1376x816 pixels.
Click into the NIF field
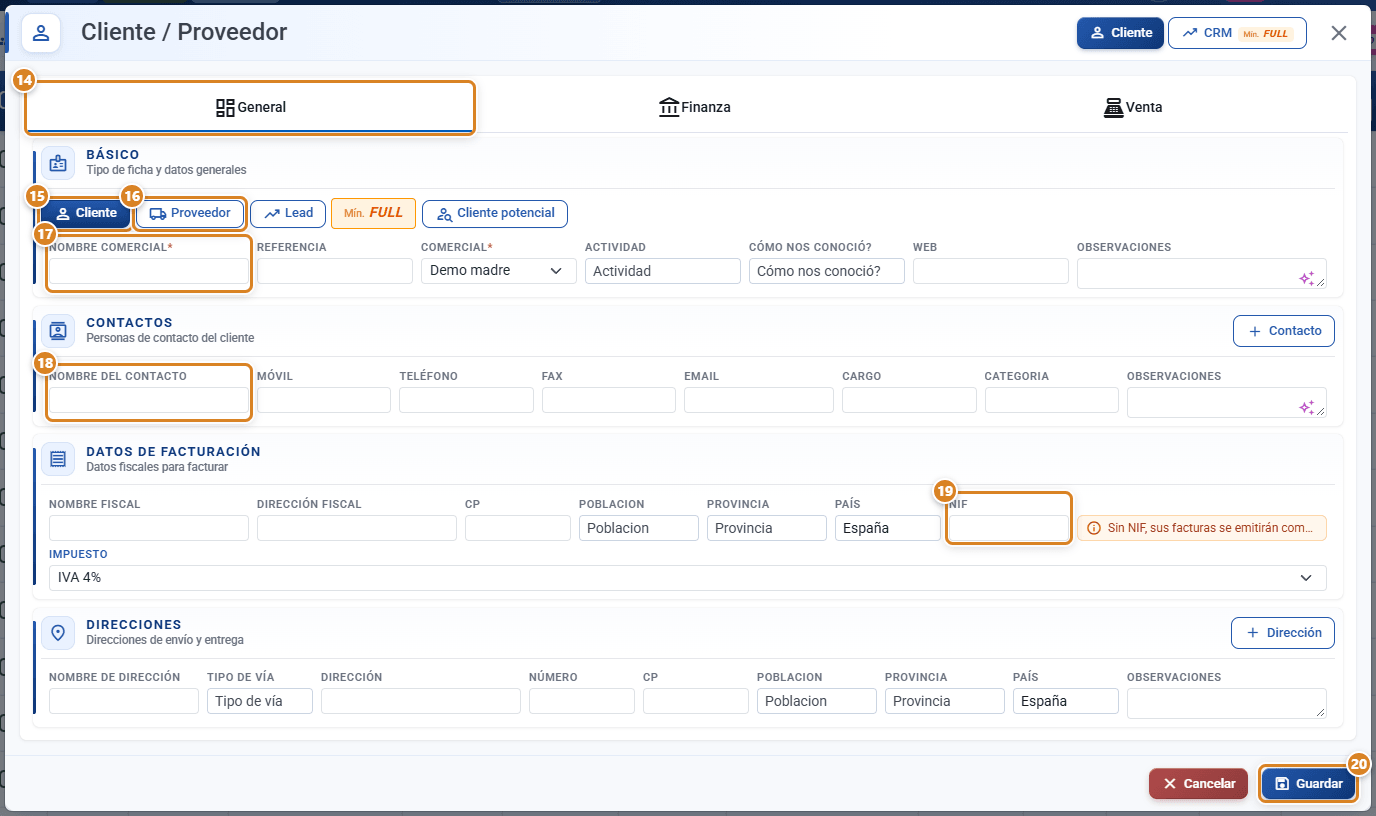tap(1009, 528)
